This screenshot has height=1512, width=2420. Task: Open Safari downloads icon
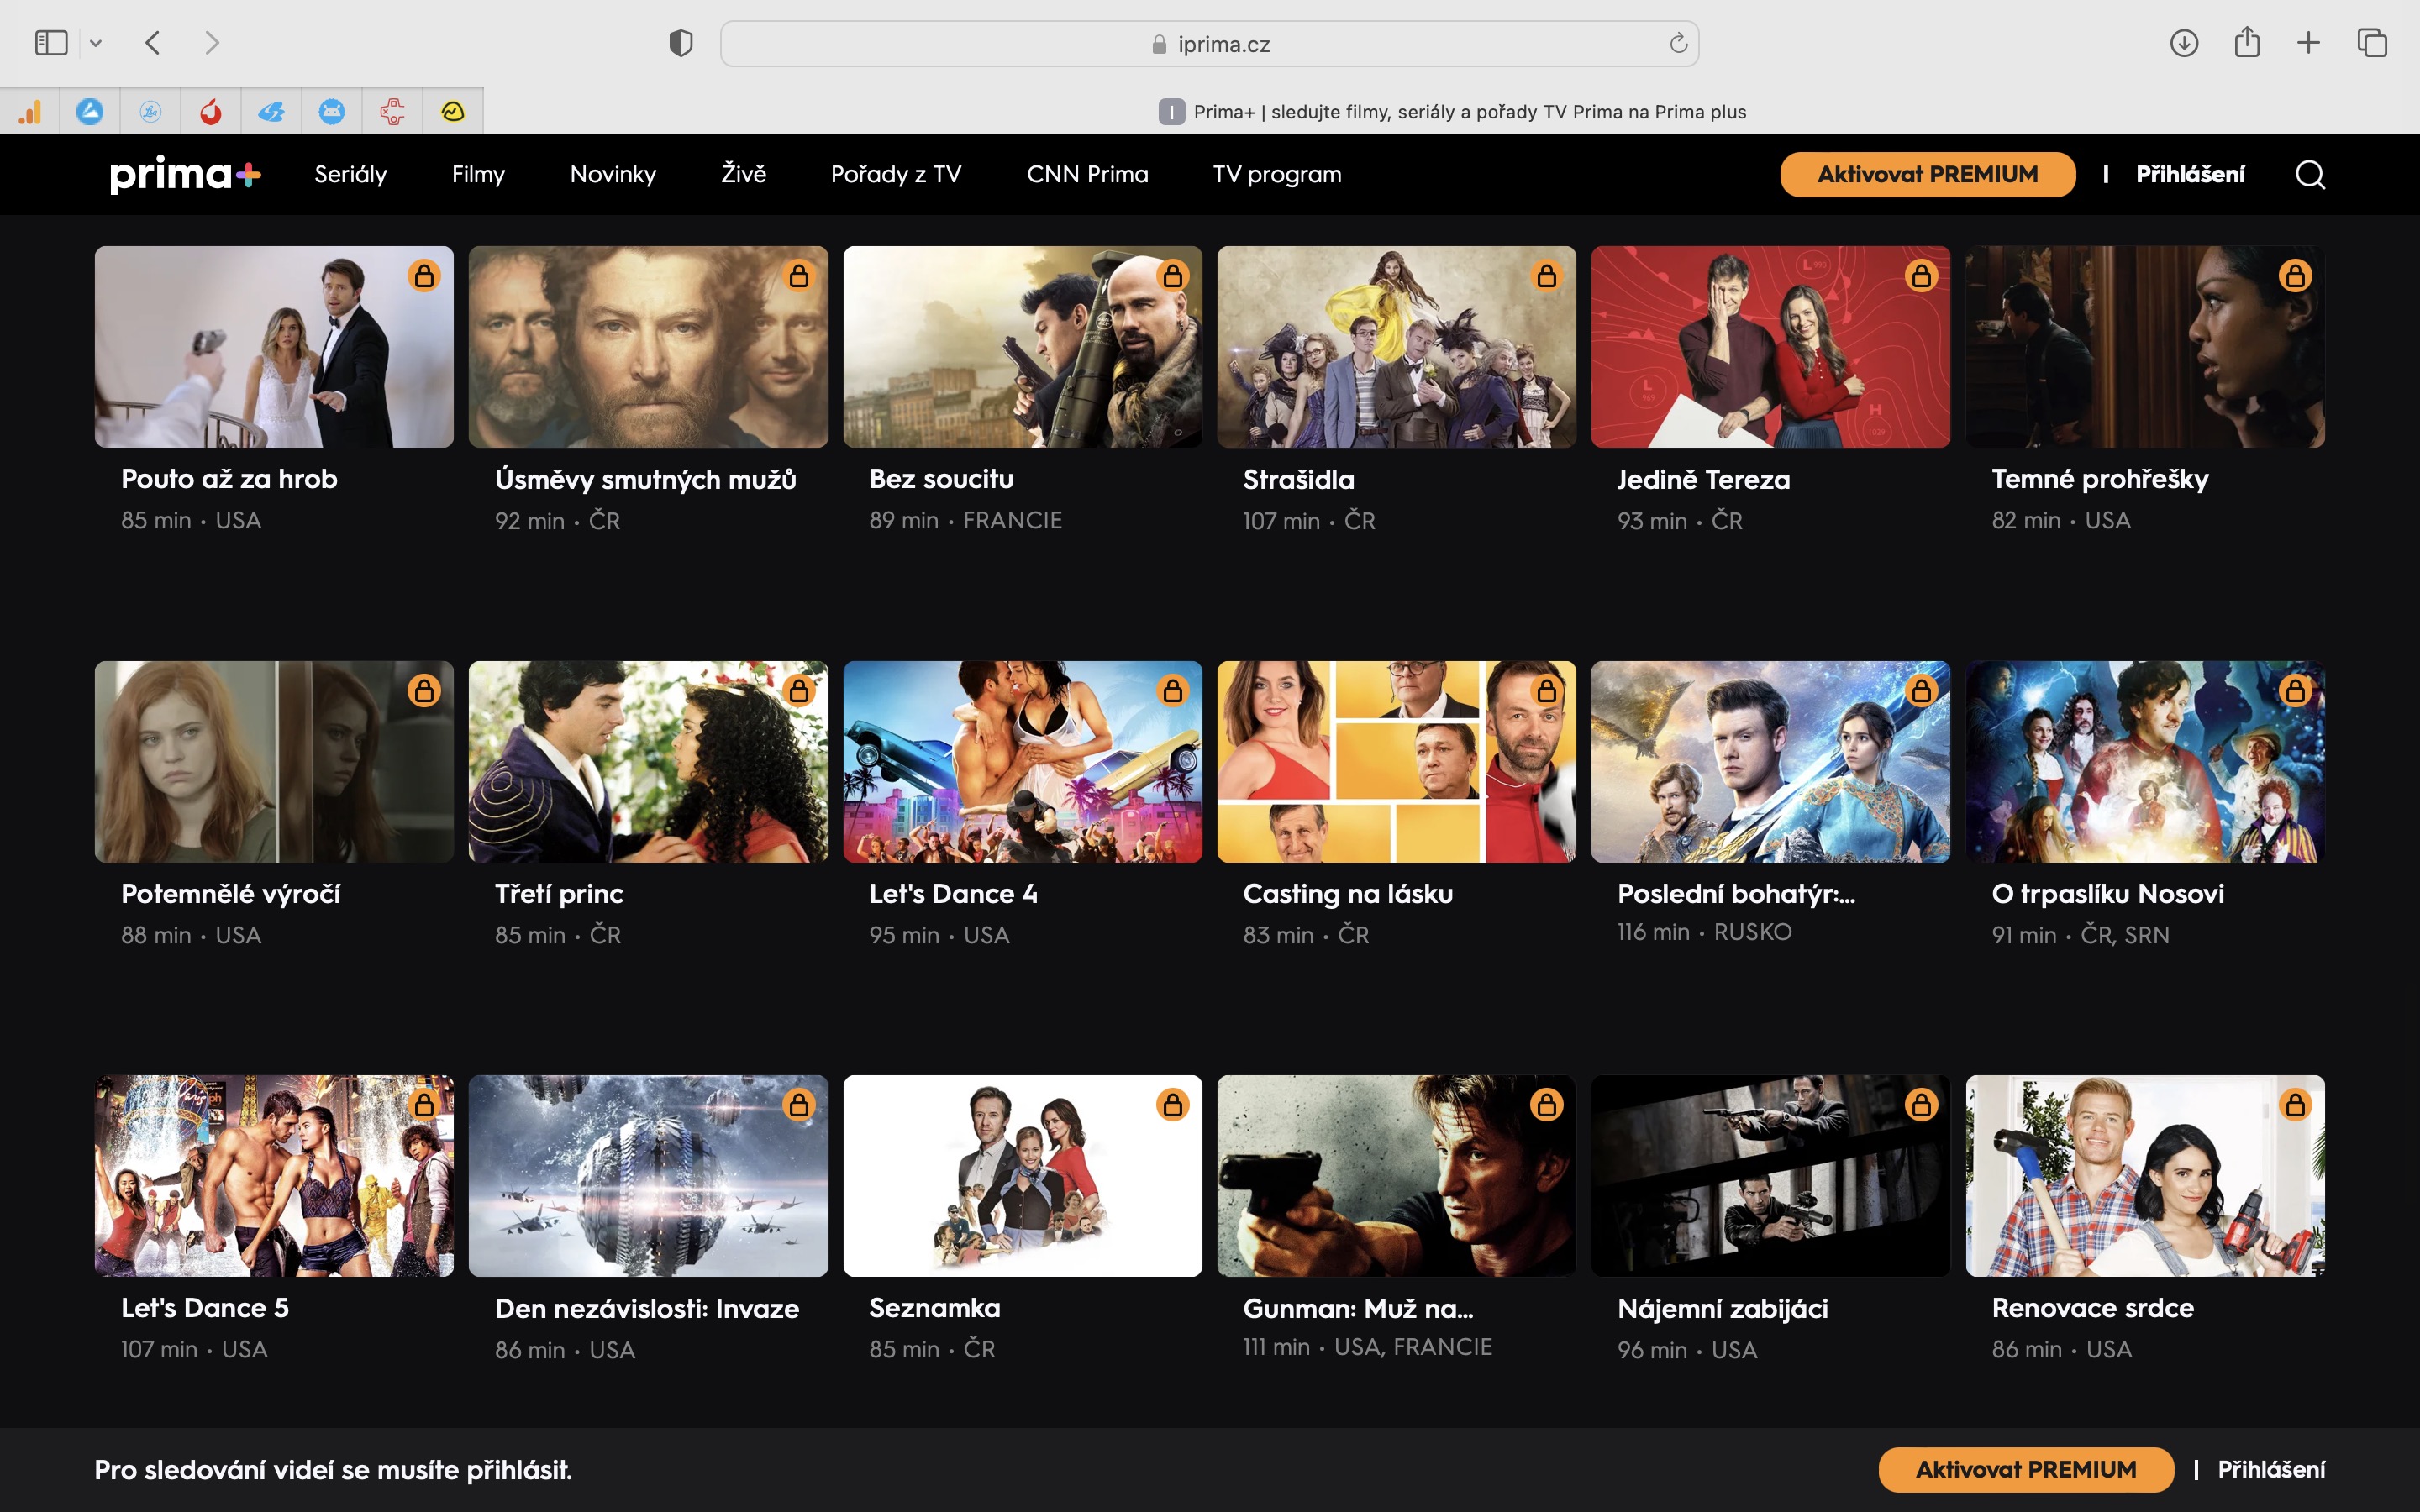2183,43
